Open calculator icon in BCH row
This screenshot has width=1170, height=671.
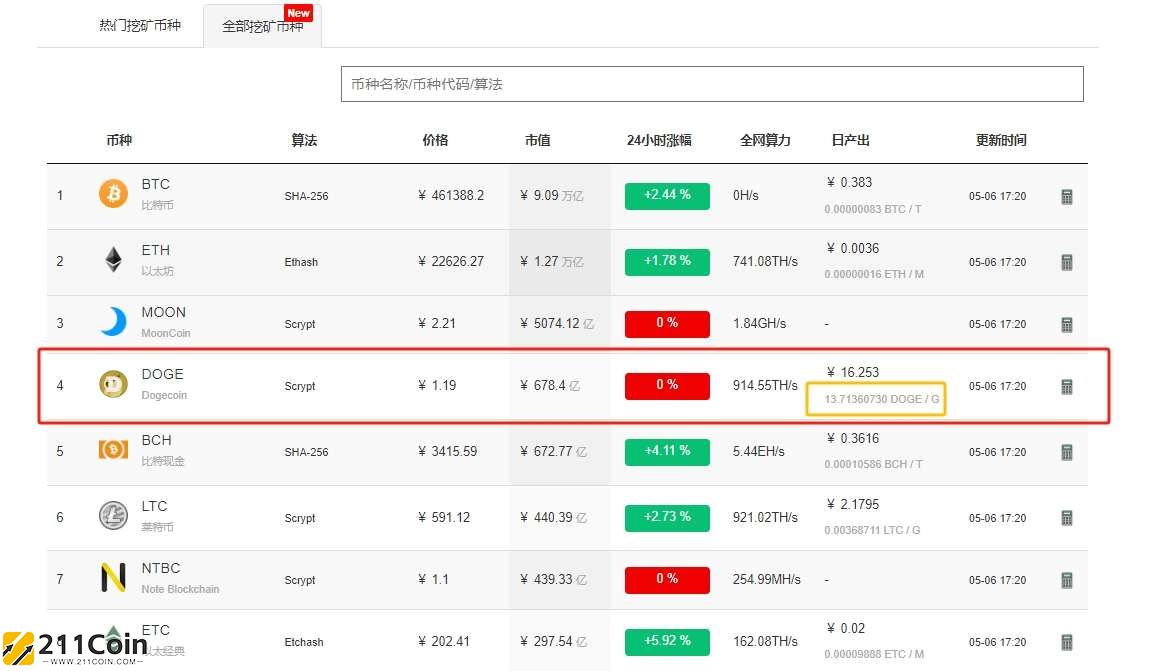(1067, 452)
